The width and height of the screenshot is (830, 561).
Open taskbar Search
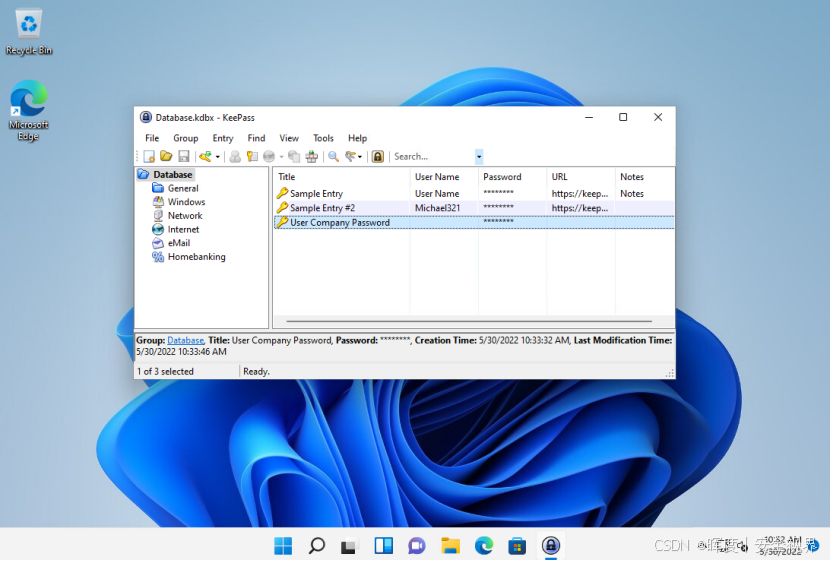(317, 546)
